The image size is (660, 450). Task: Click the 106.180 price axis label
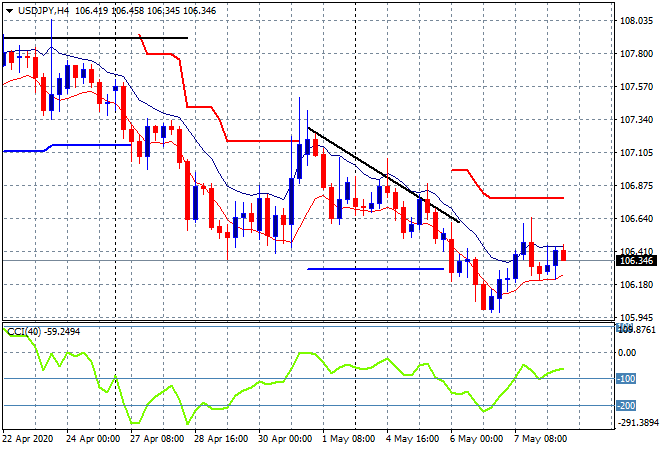[x=637, y=285]
